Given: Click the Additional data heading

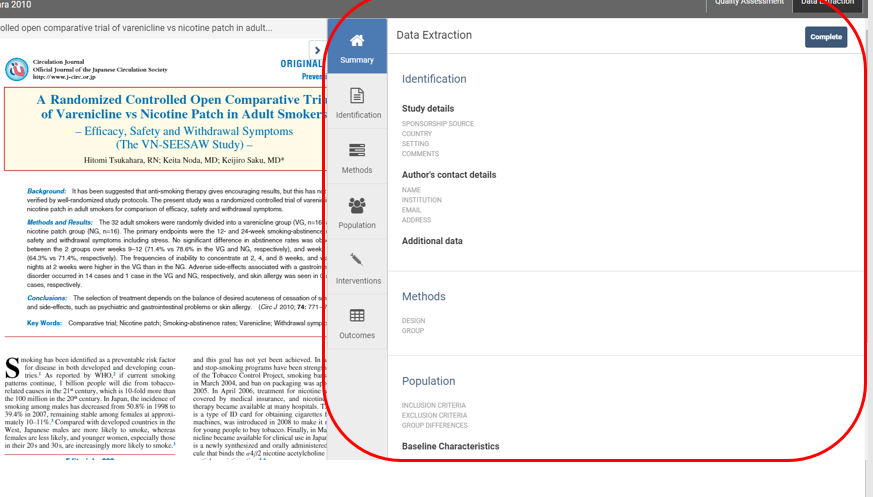Looking at the screenshot, I should [x=432, y=241].
